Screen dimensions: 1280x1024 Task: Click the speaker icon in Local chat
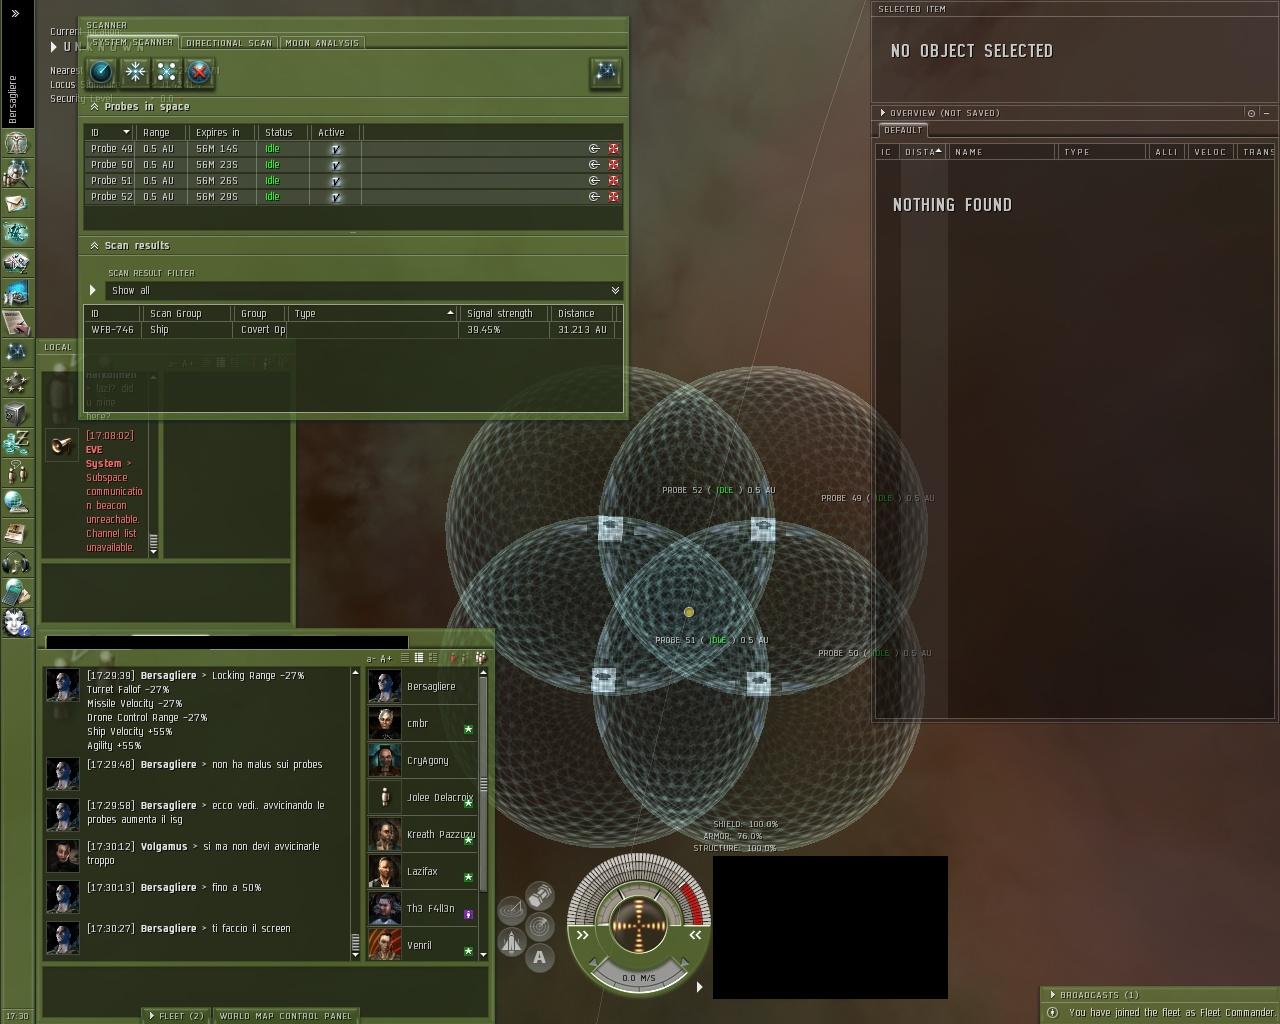62,445
